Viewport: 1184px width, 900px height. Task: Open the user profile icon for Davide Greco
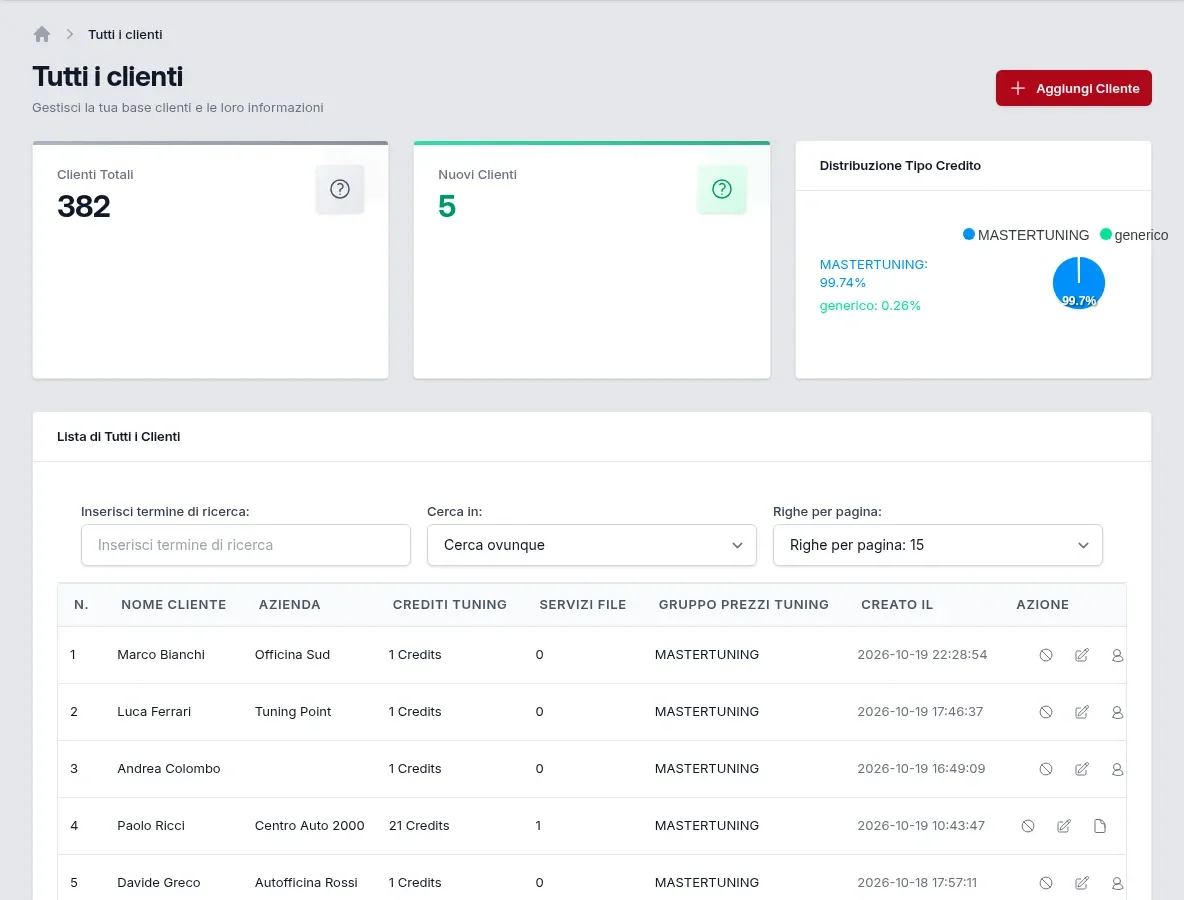(x=1118, y=883)
